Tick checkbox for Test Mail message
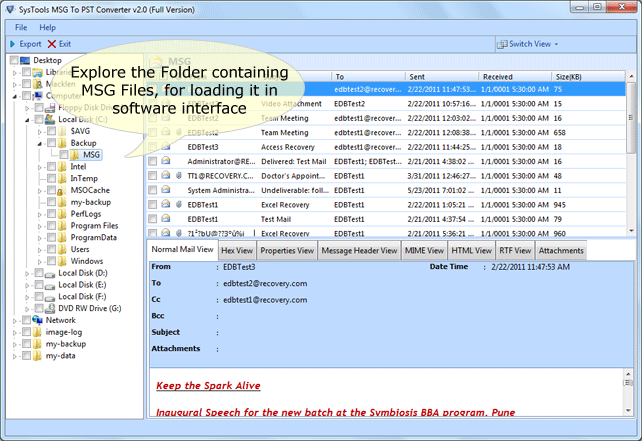This screenshot has width=642, height=441. point(152,219)
